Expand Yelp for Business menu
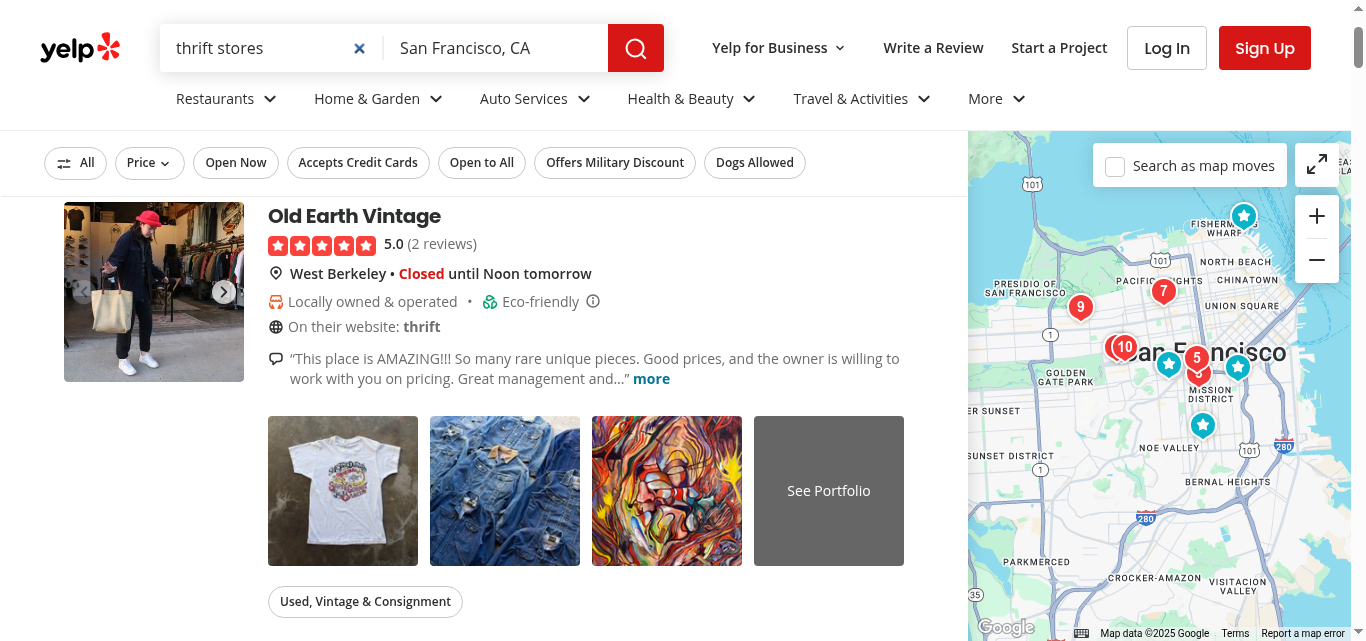Viewport: 1366px width, 641px height. click(x=779, y=48)
